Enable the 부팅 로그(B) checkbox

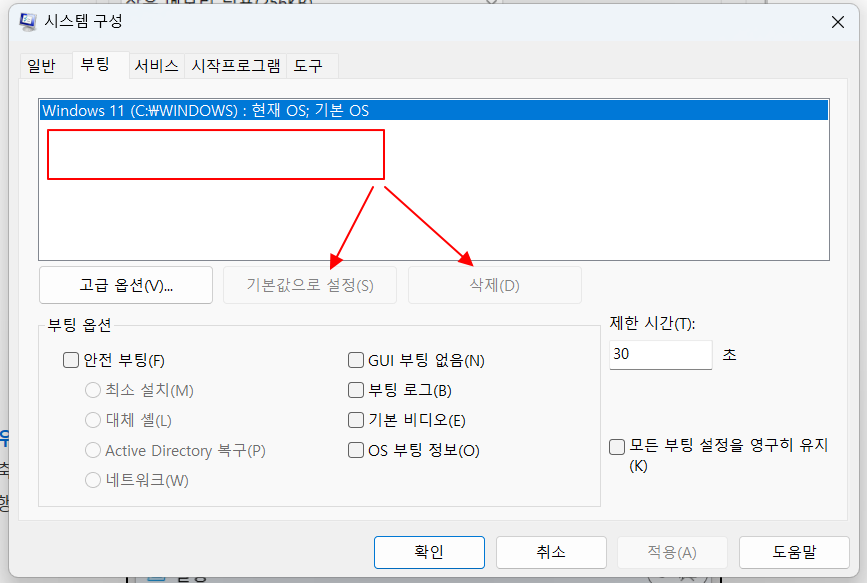pos(356,390)
